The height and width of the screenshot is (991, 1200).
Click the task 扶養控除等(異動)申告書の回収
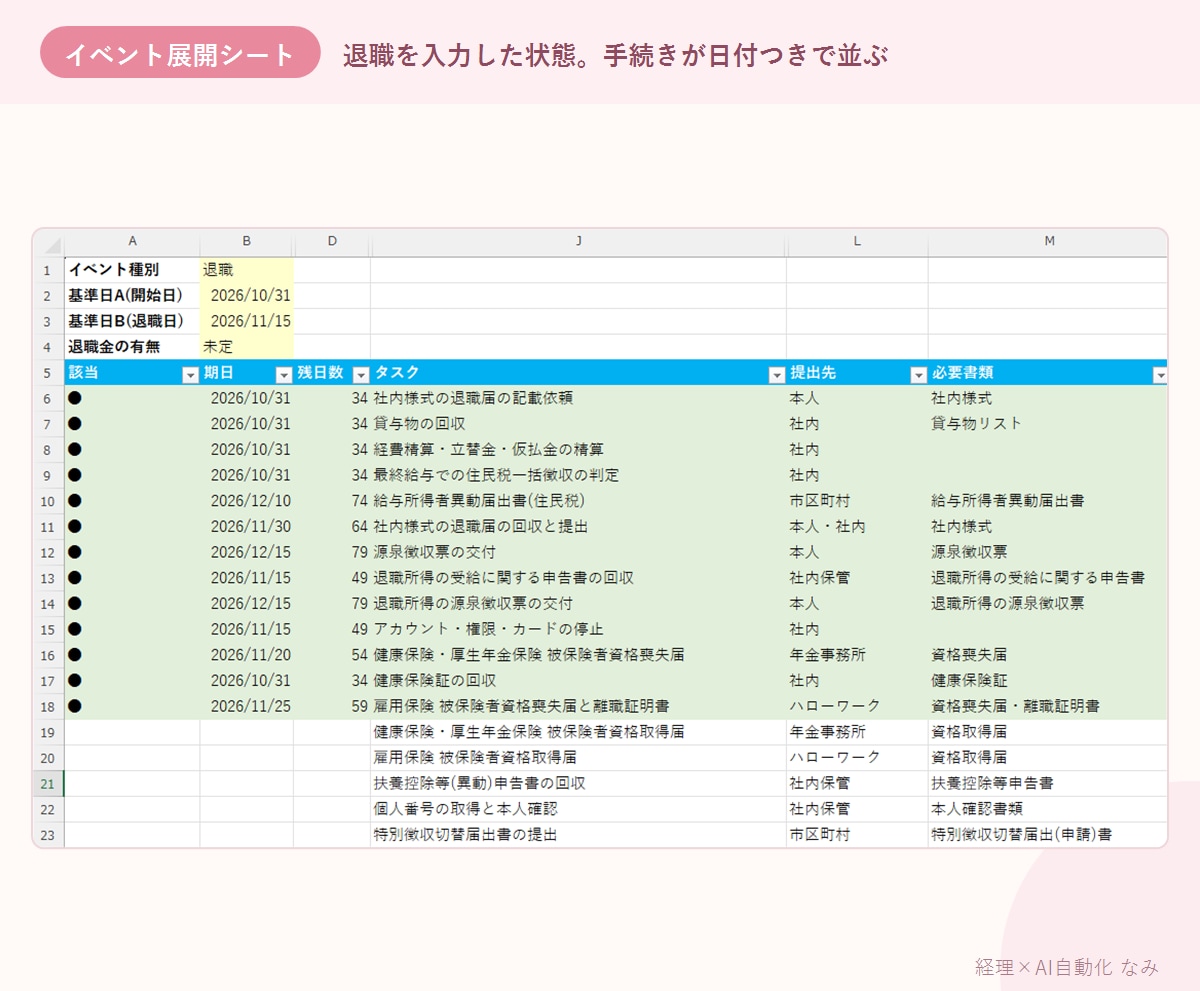(479, 783)
